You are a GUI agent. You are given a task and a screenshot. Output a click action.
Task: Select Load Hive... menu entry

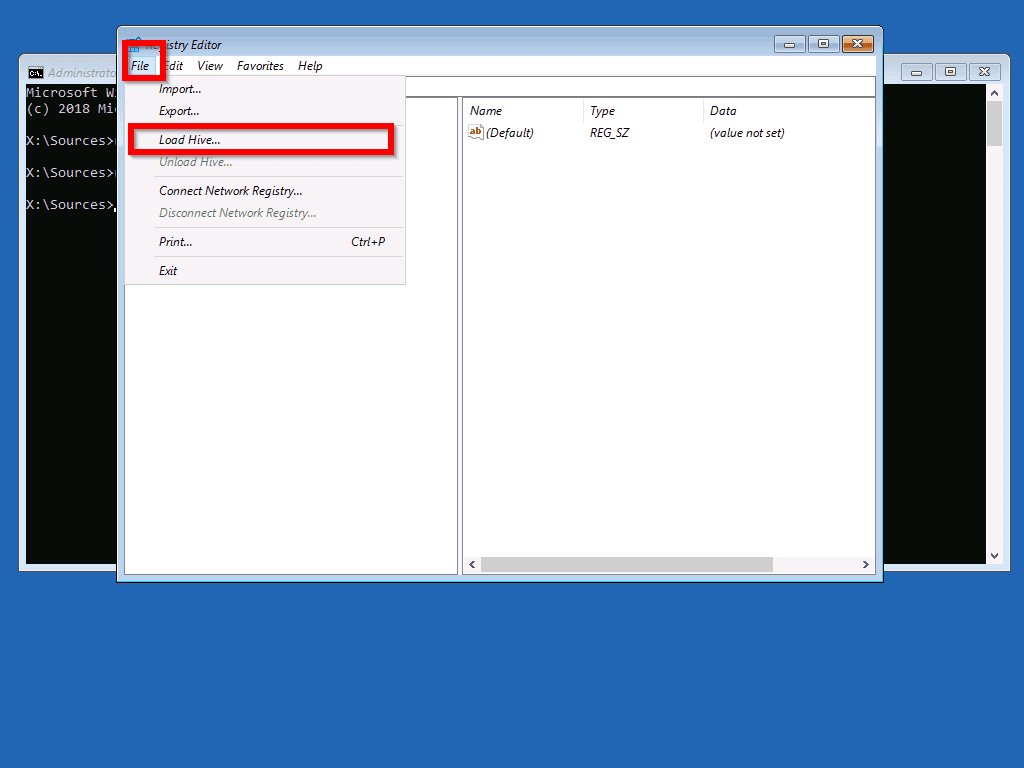[x=265, y=140]
